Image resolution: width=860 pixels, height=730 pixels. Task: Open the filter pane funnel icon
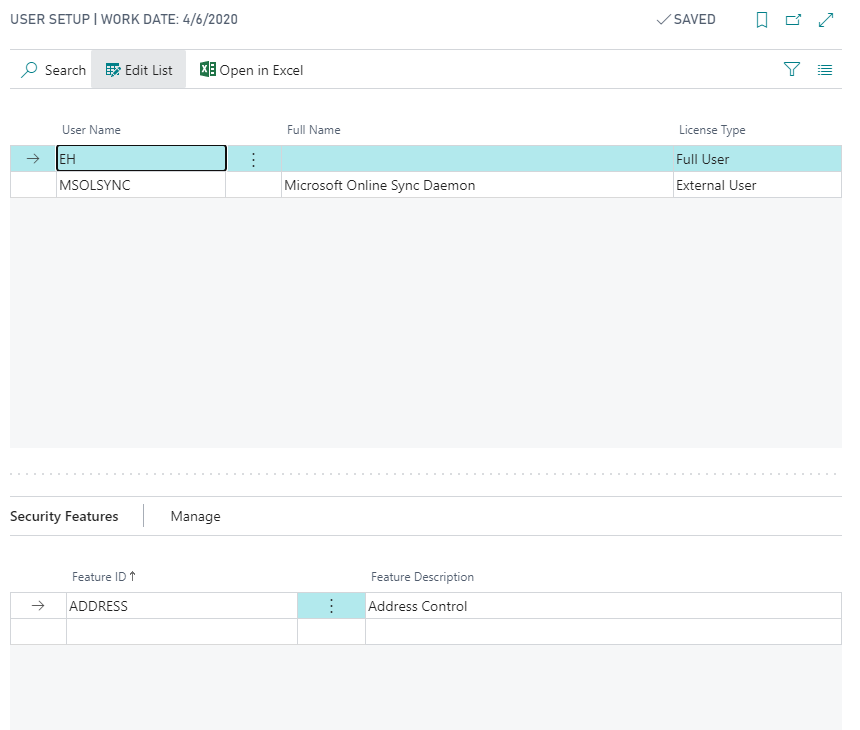(791, 70)
